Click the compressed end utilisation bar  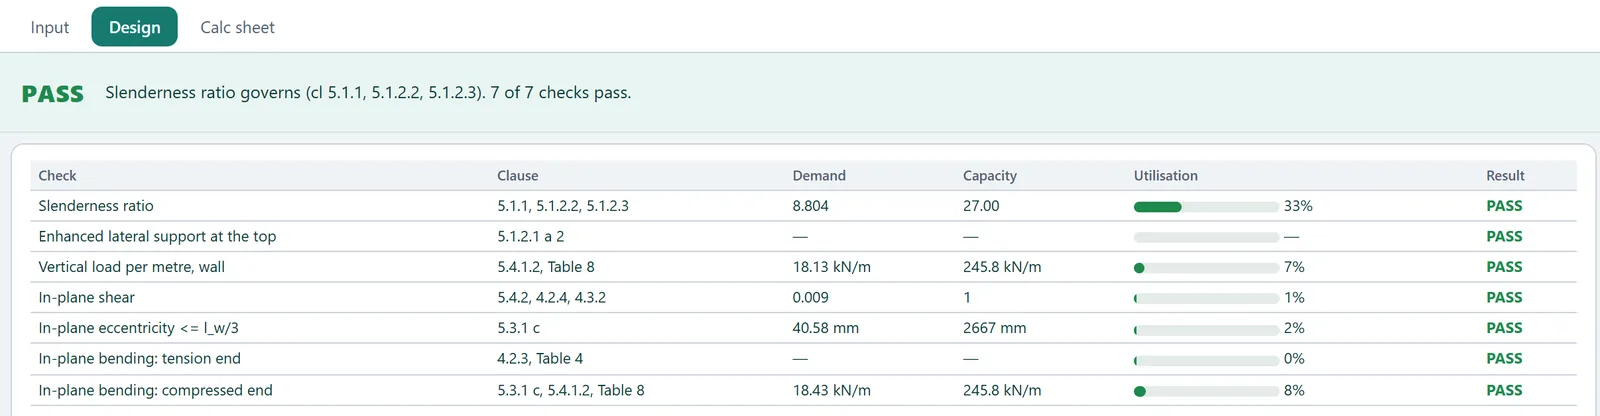click(x=1206, y=391)
